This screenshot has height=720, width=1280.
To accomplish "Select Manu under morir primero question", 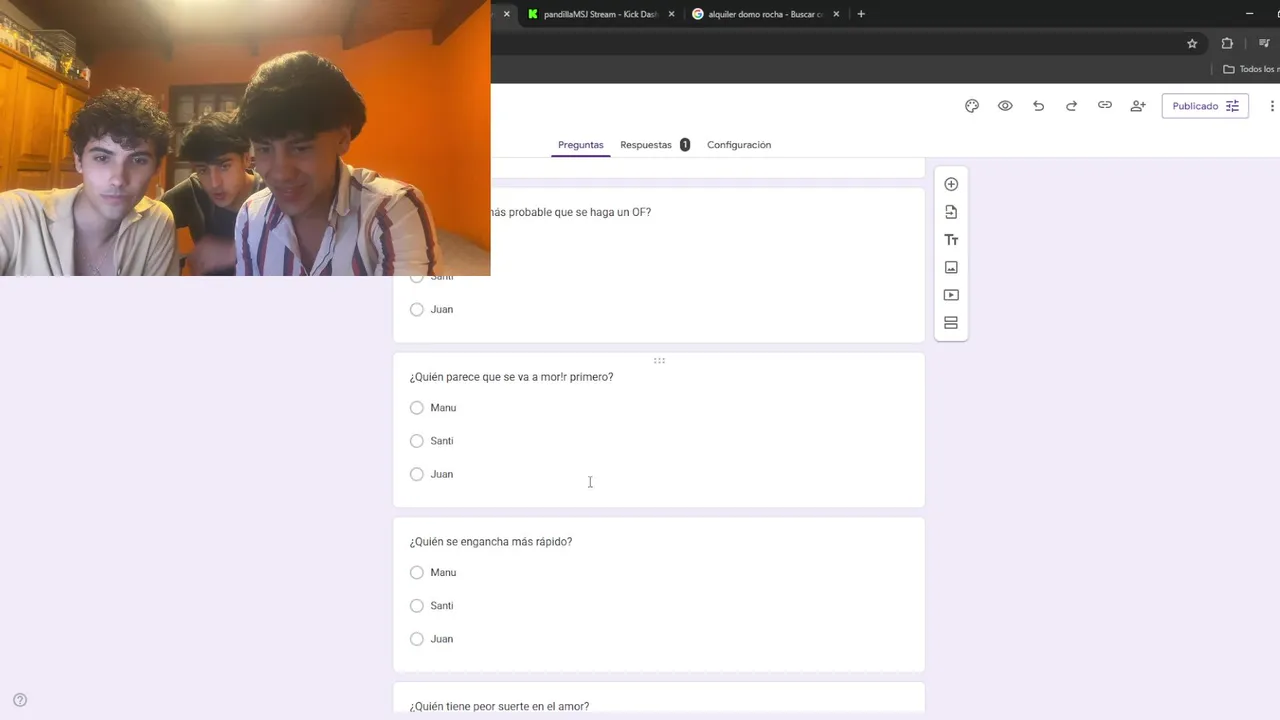I will [x=417, y=408].
